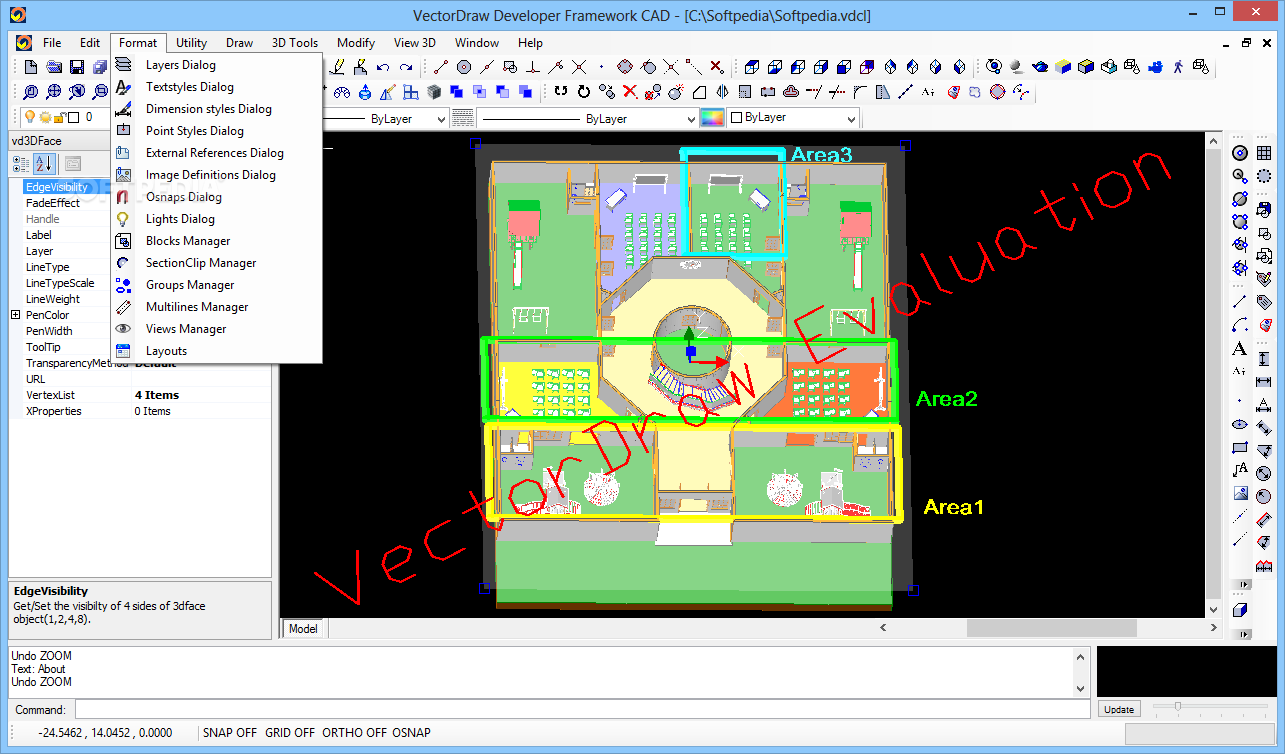
Task: Open the rainbow color picker swatch
Action: [x=711, y=118]
